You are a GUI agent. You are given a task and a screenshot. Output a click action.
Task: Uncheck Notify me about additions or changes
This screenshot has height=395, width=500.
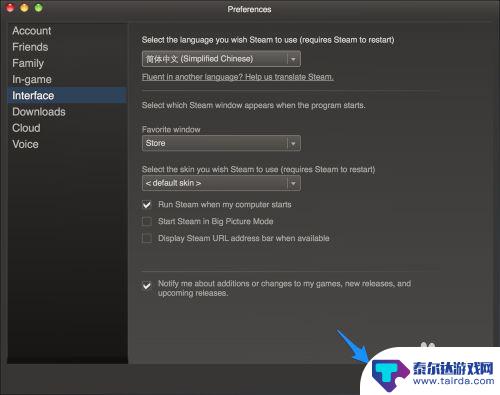pyautogui.click(x=147, y=286)
